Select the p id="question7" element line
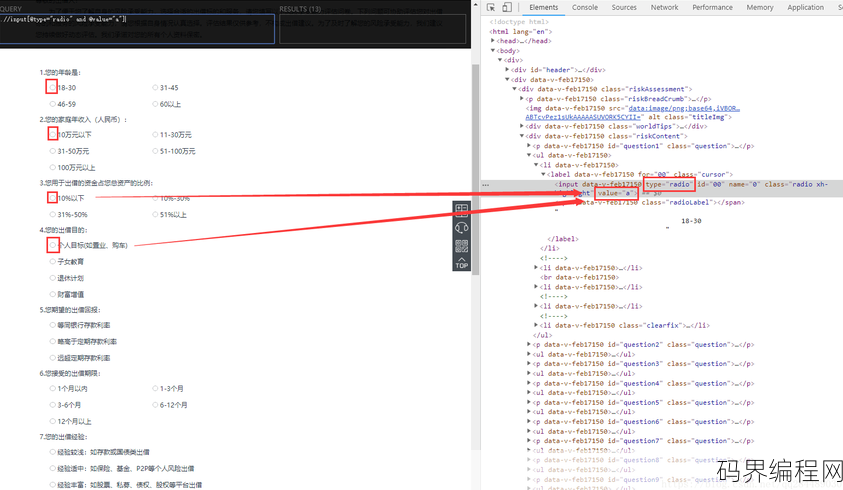This screenshot has width=843, height=490. (x=643, y=441)
